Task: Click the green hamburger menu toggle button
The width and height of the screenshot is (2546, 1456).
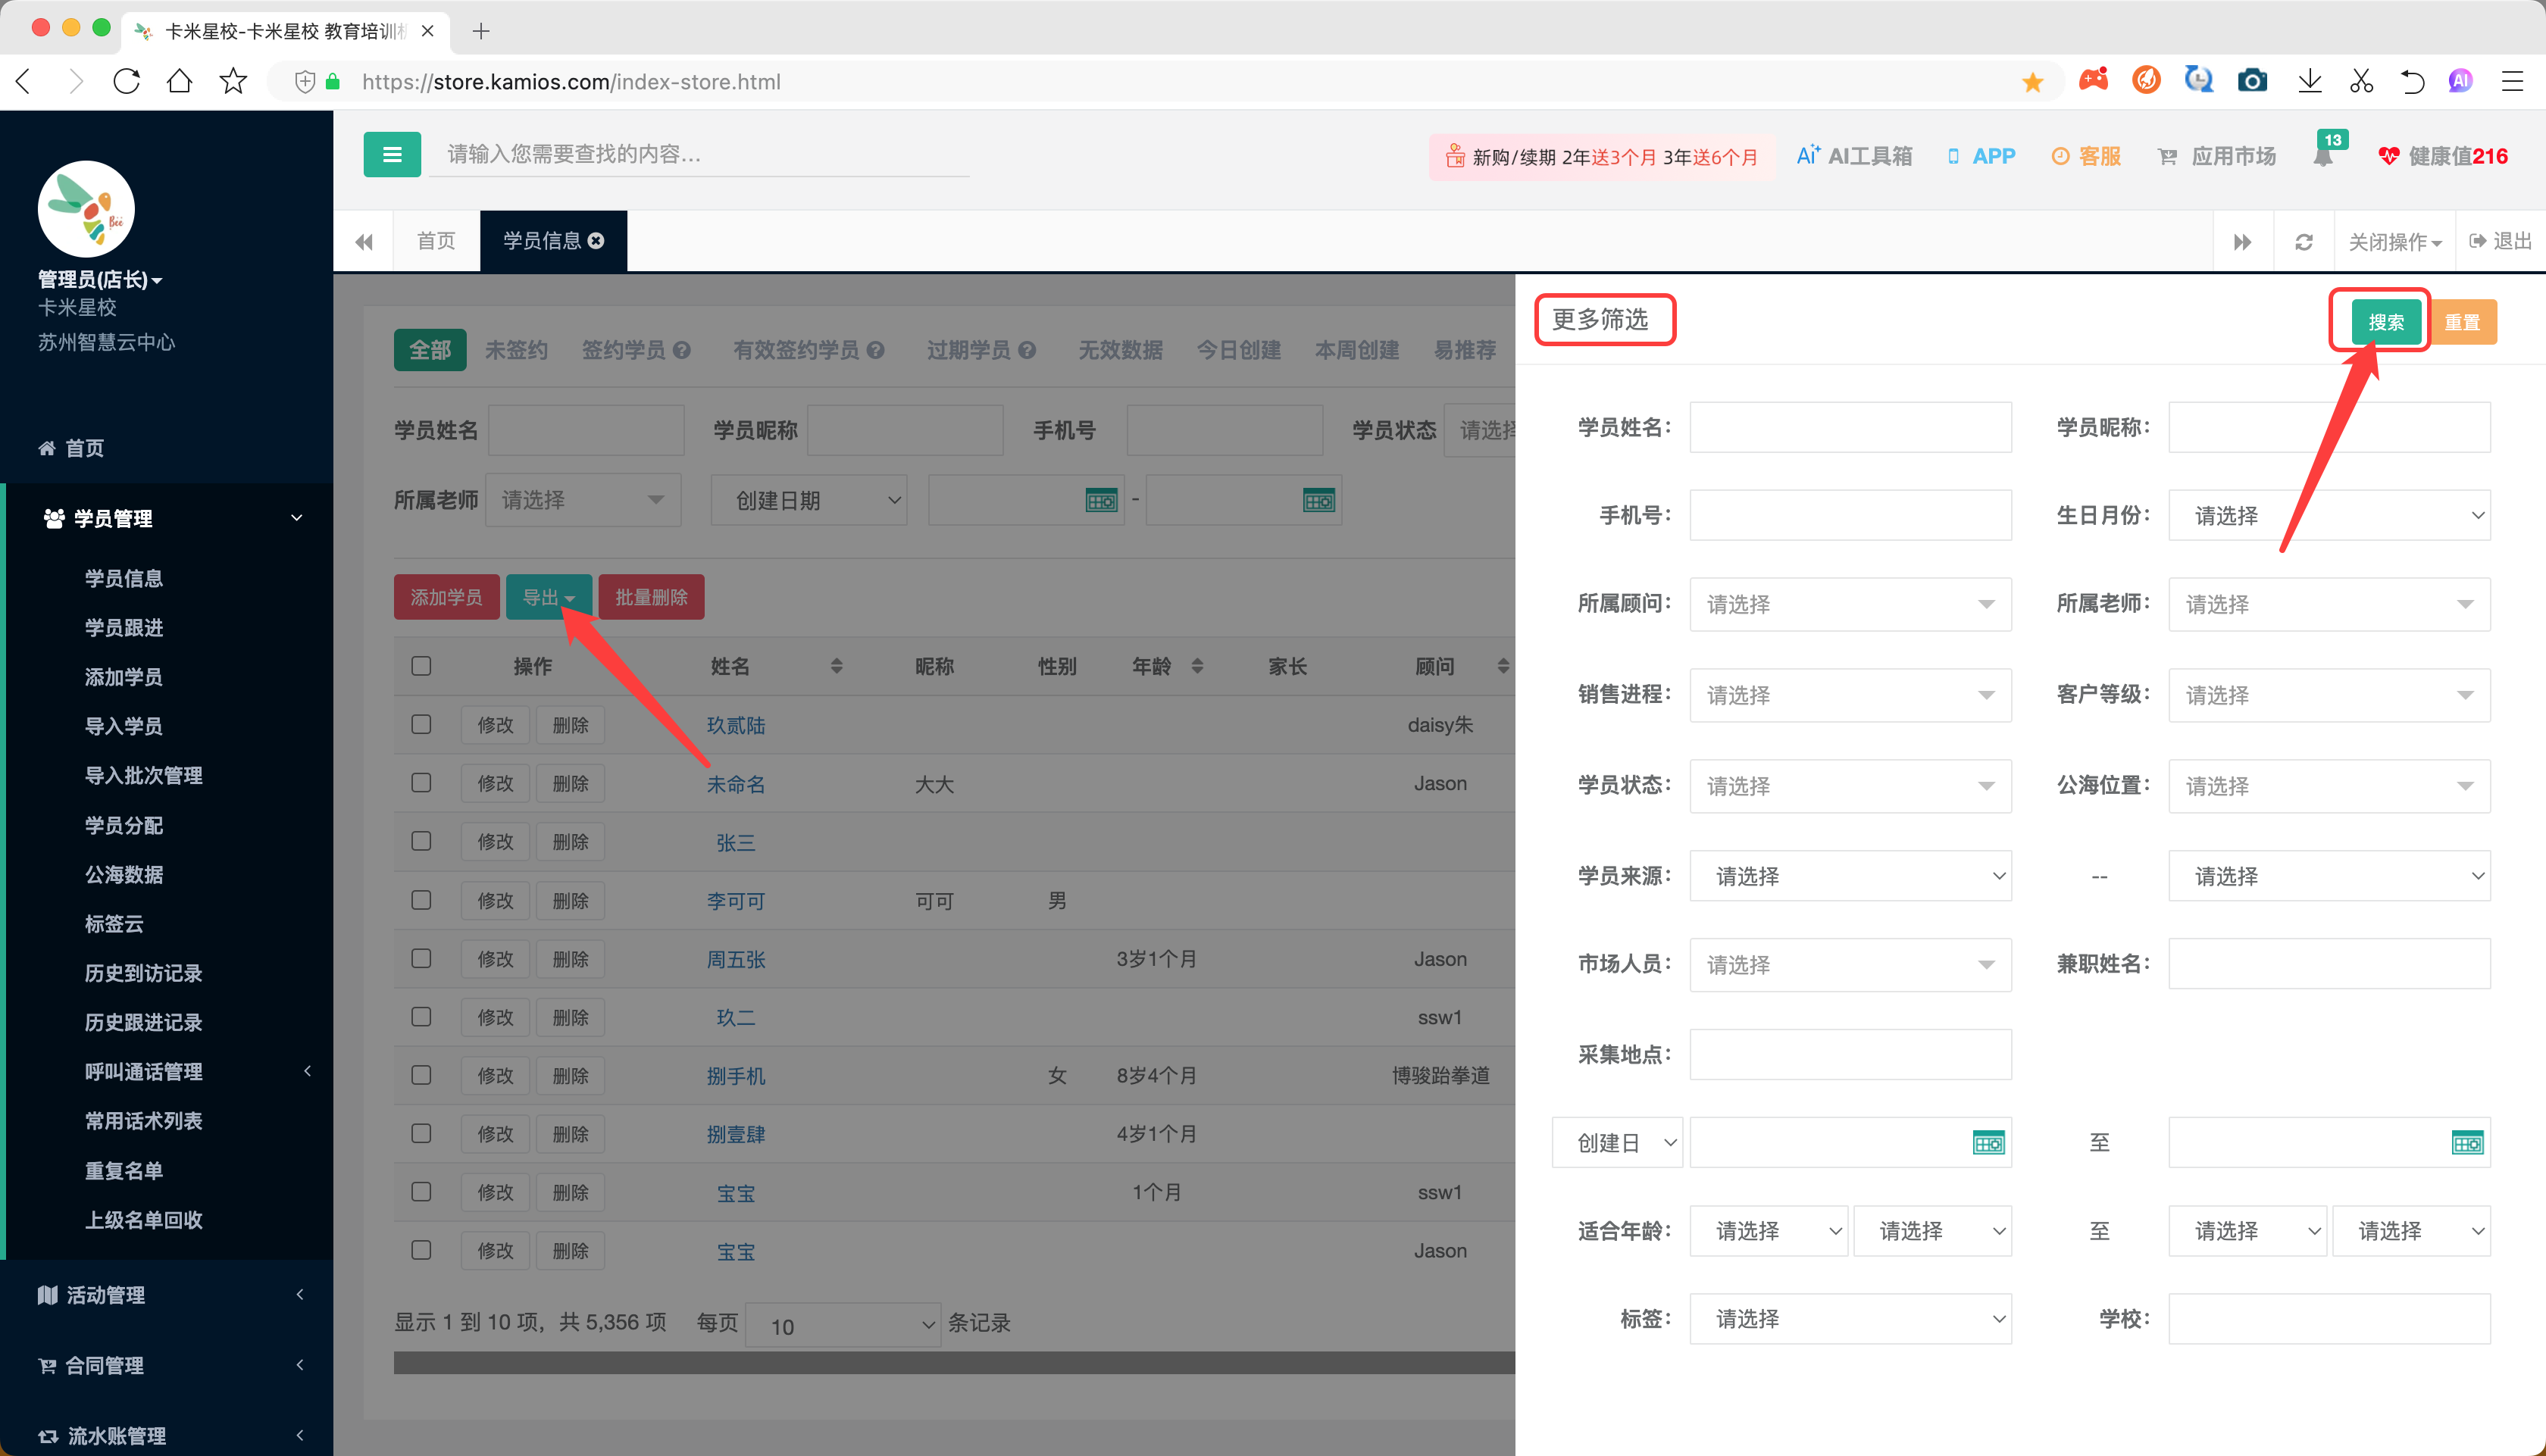Action: pyautogui.click(x=392, y=155)
